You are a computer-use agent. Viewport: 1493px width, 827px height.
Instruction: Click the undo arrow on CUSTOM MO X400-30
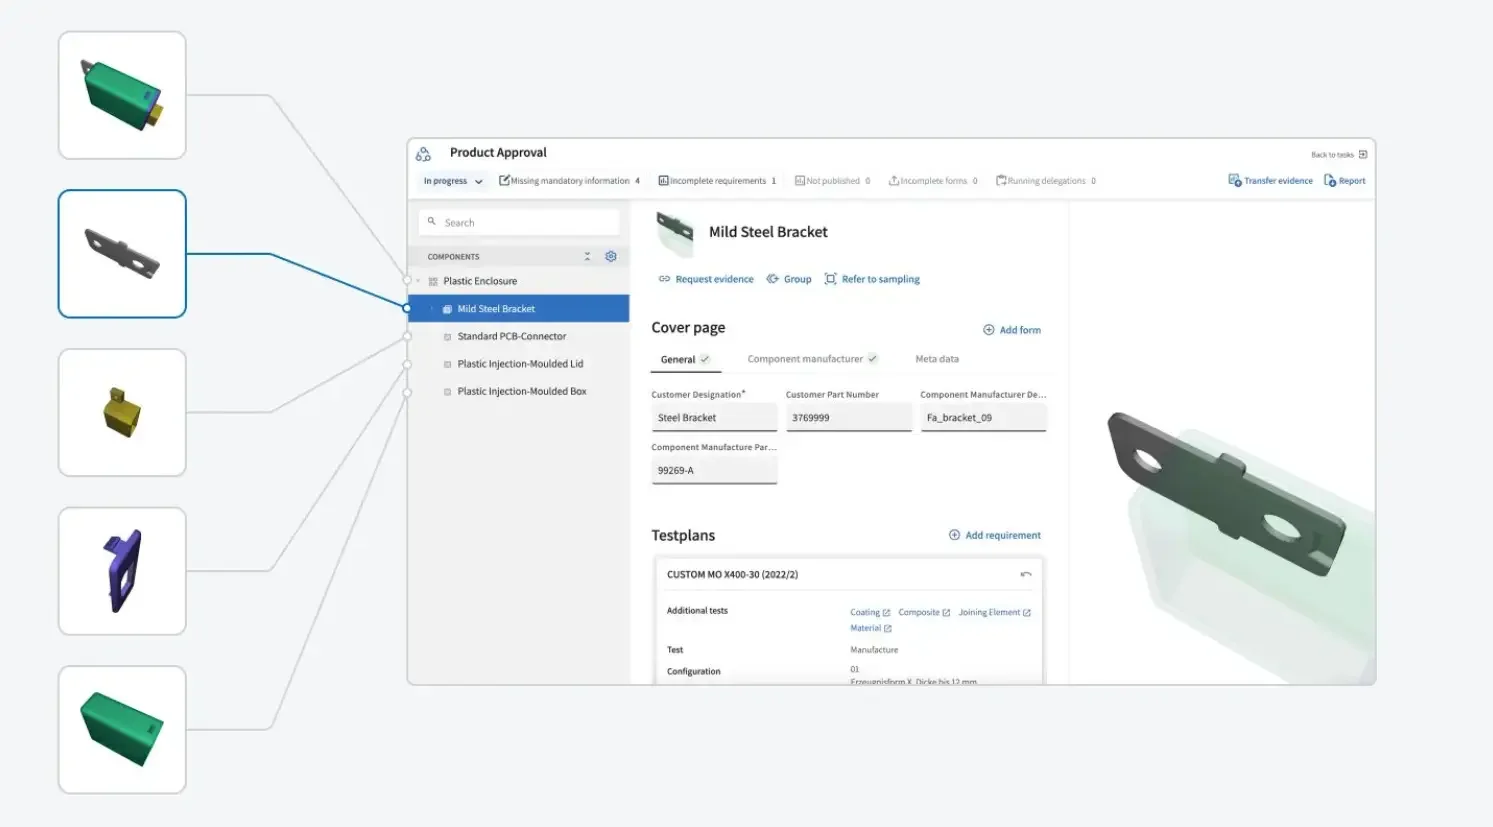(x=1025, y=575)
